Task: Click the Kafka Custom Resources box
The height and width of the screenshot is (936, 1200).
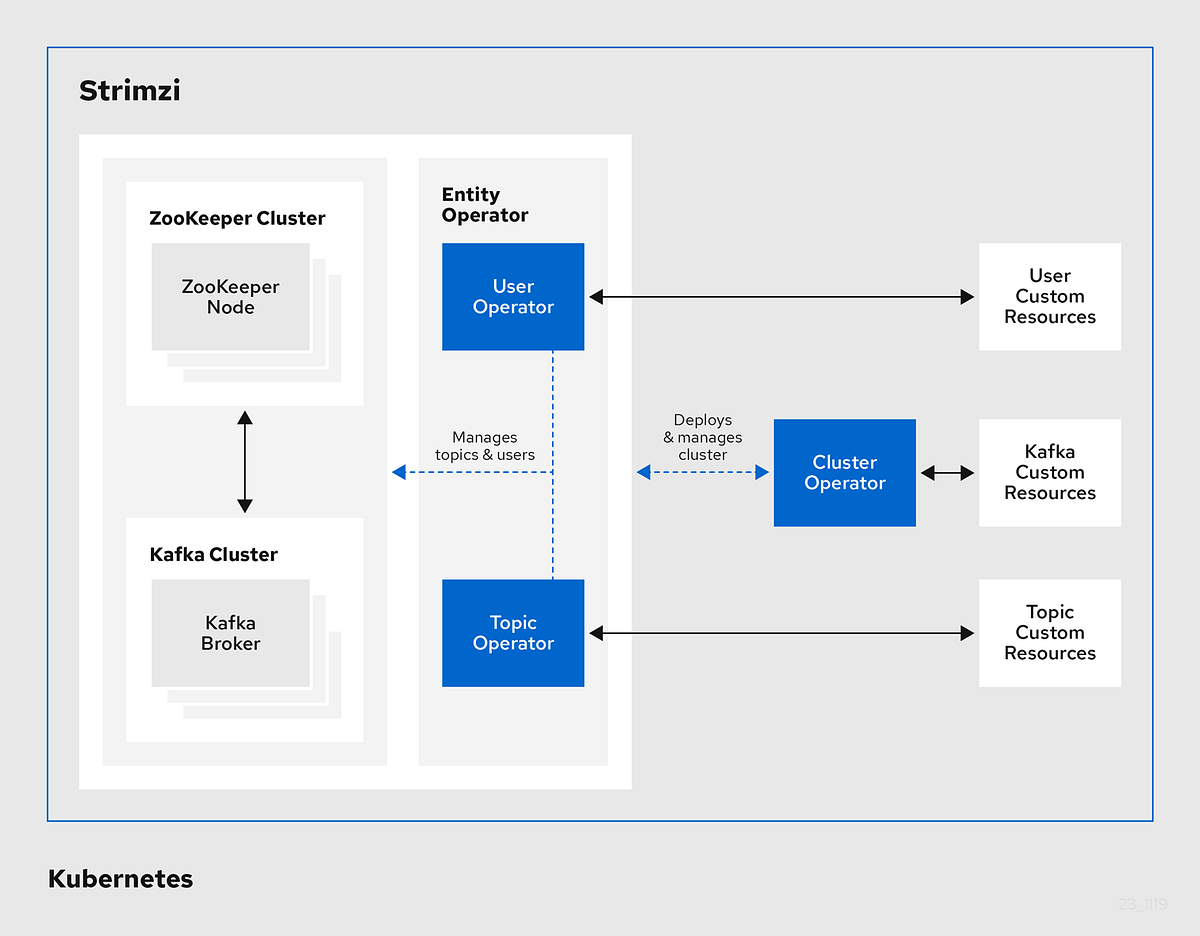Action: coord(1050,472)
